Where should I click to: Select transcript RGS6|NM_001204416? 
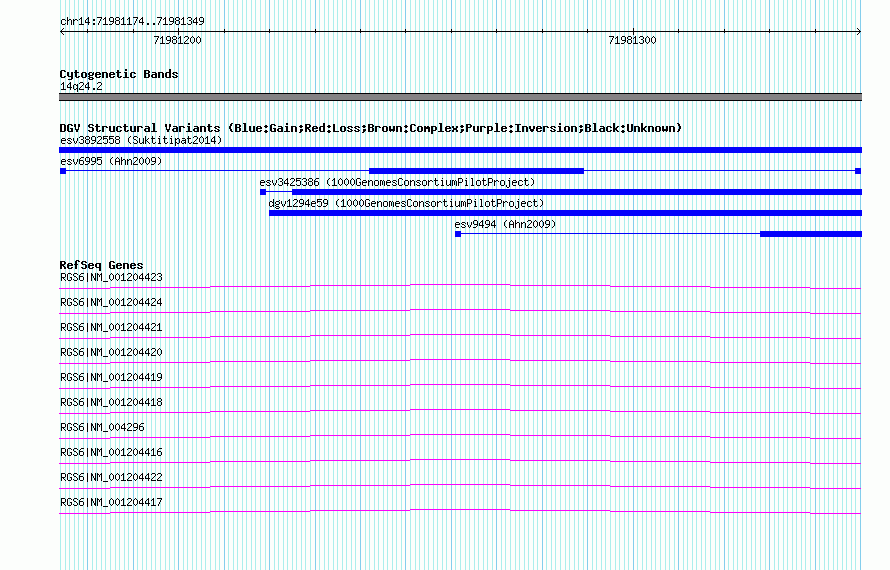point(111,452)
